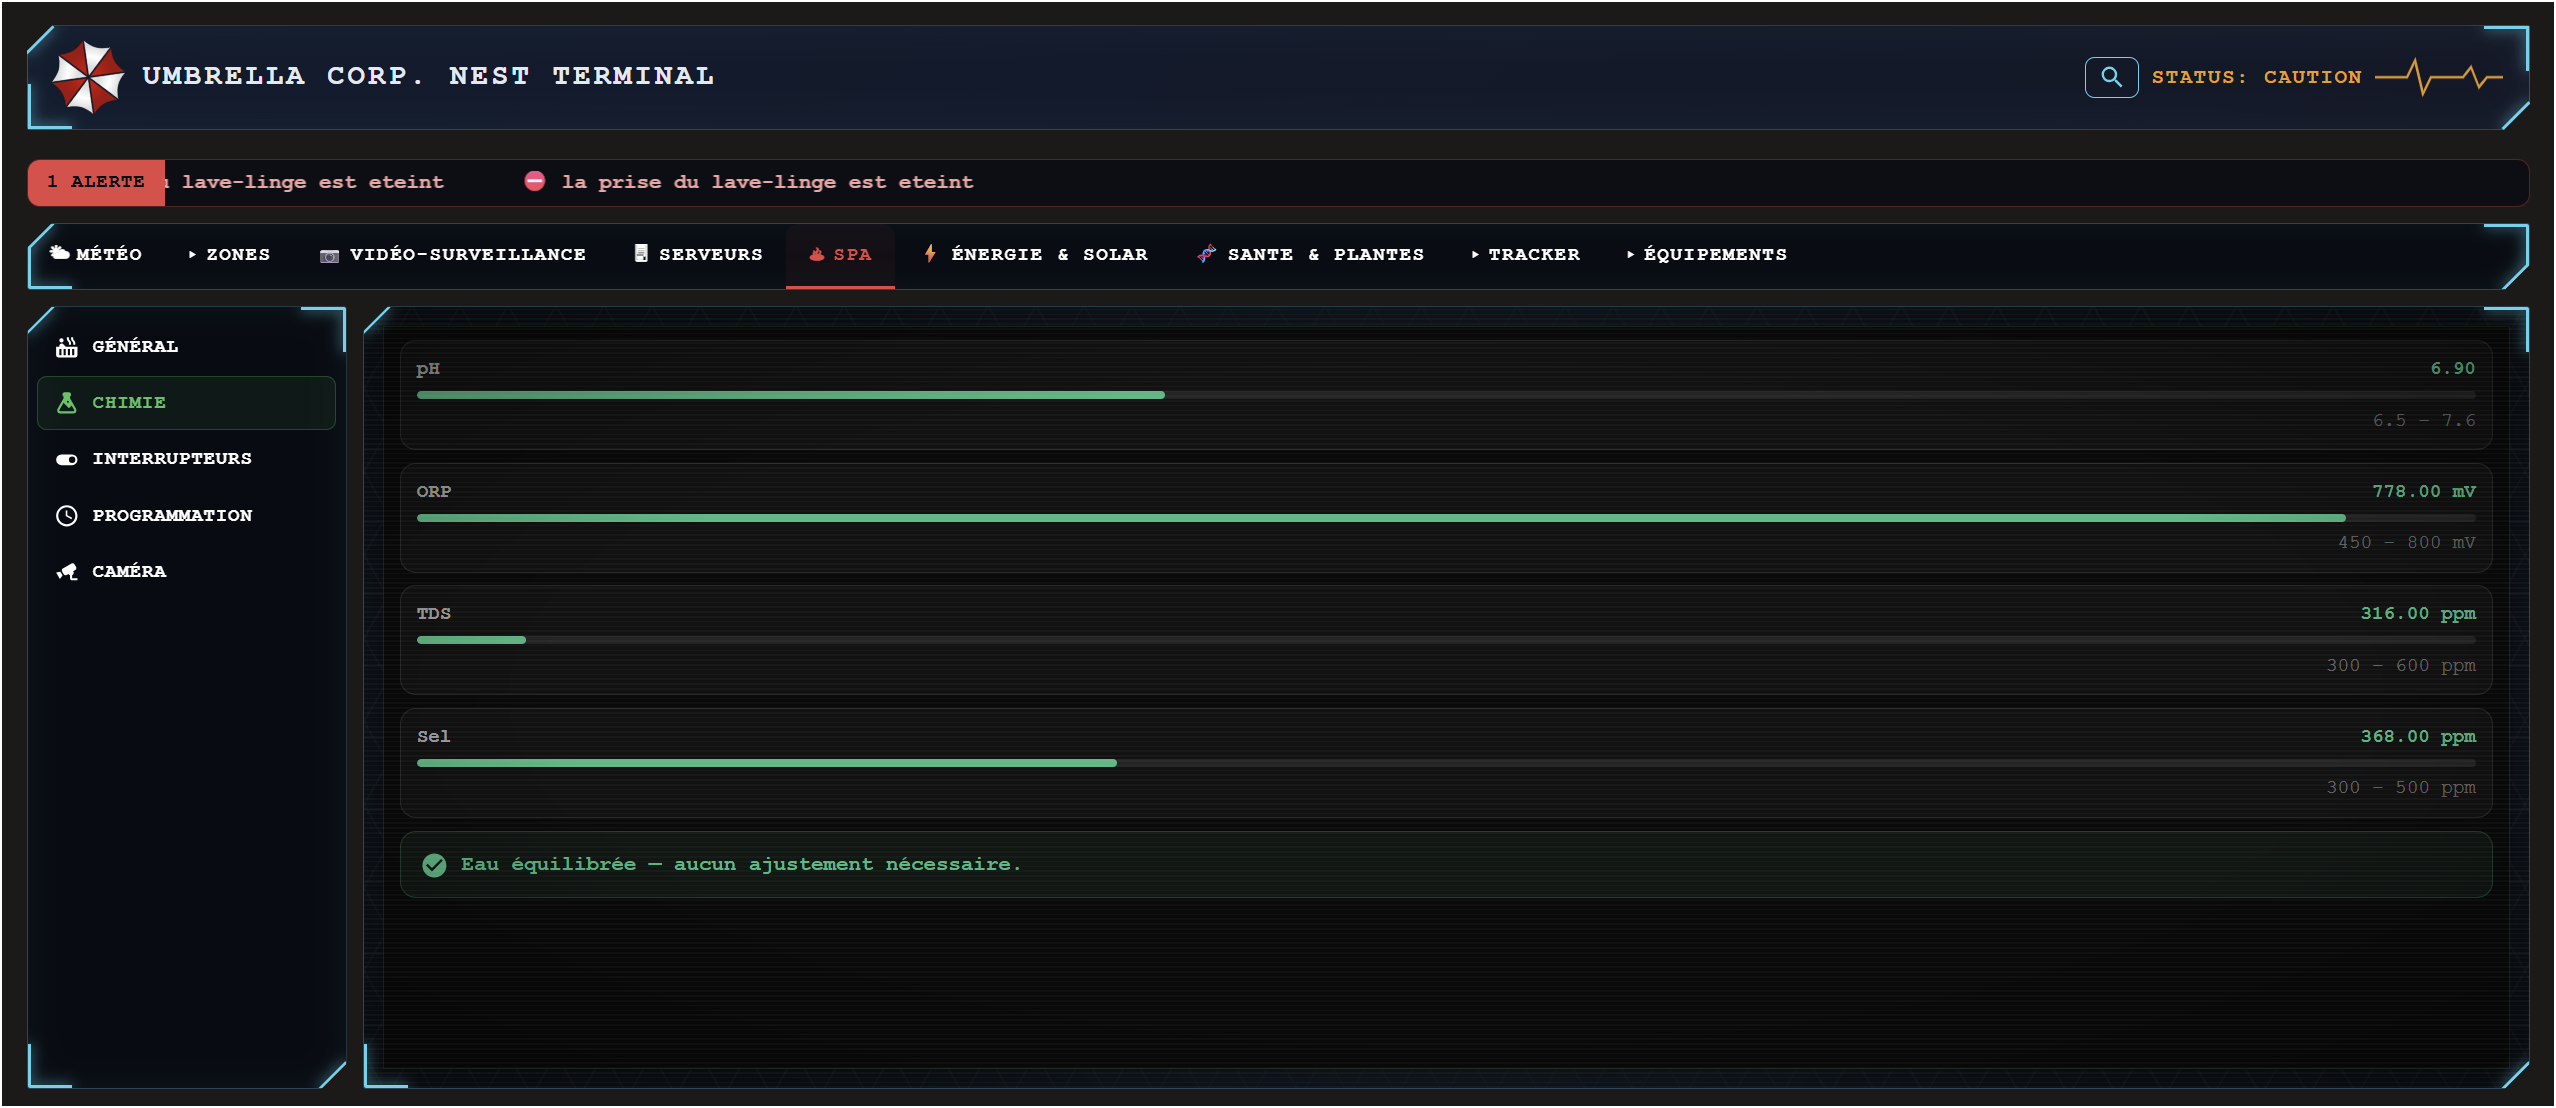The image size is (2556, 1108).
Task: Open the Interrupteurs section
Action: point(186,459)
